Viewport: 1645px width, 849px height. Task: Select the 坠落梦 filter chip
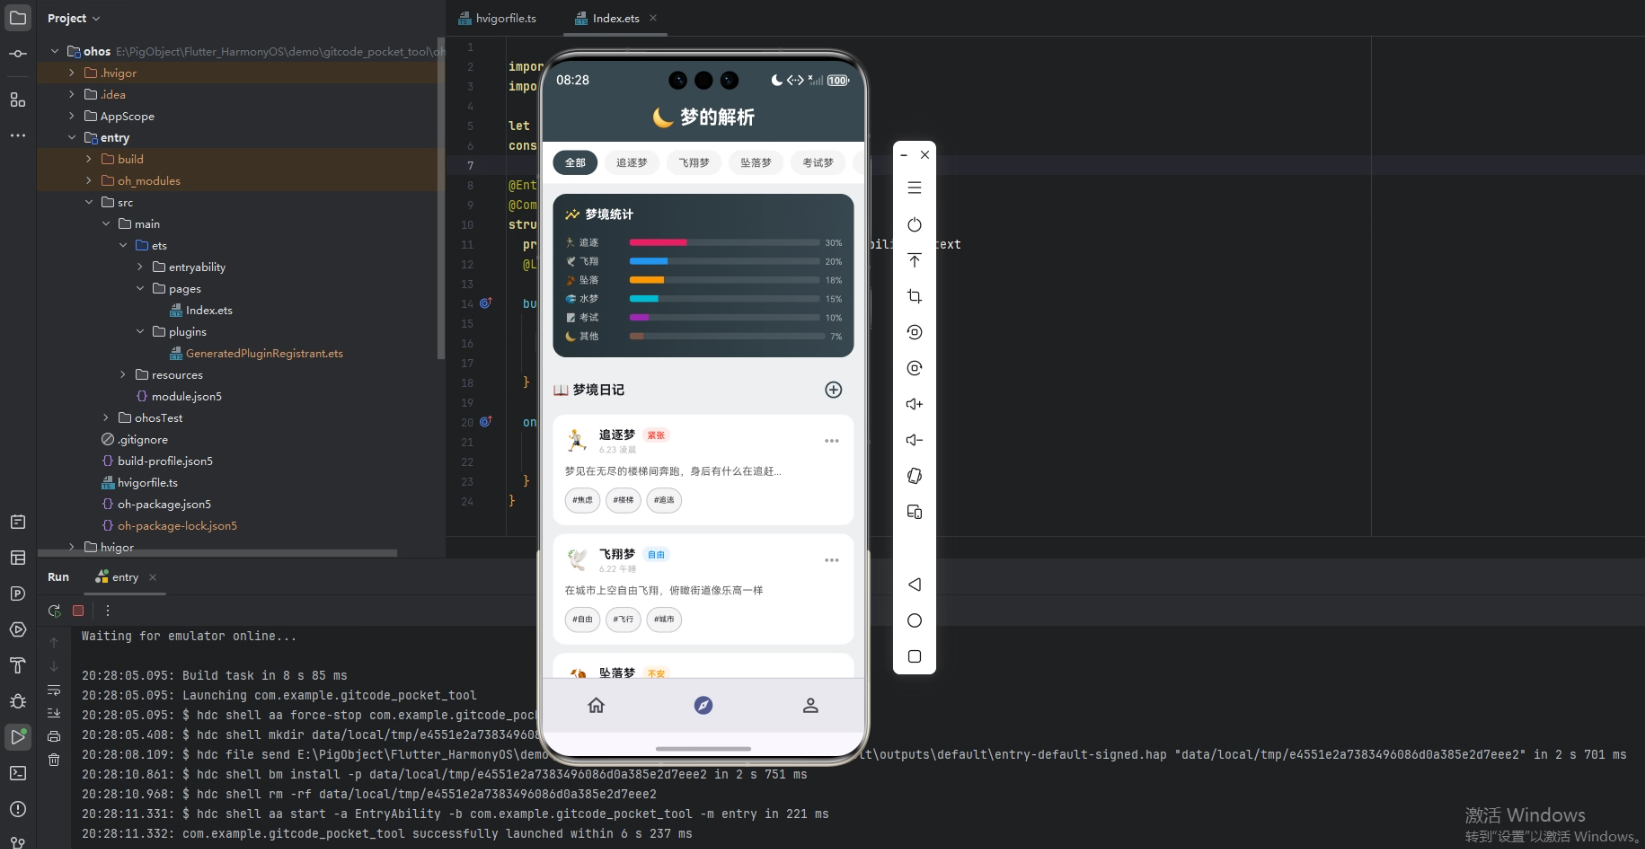coord(755,163)
